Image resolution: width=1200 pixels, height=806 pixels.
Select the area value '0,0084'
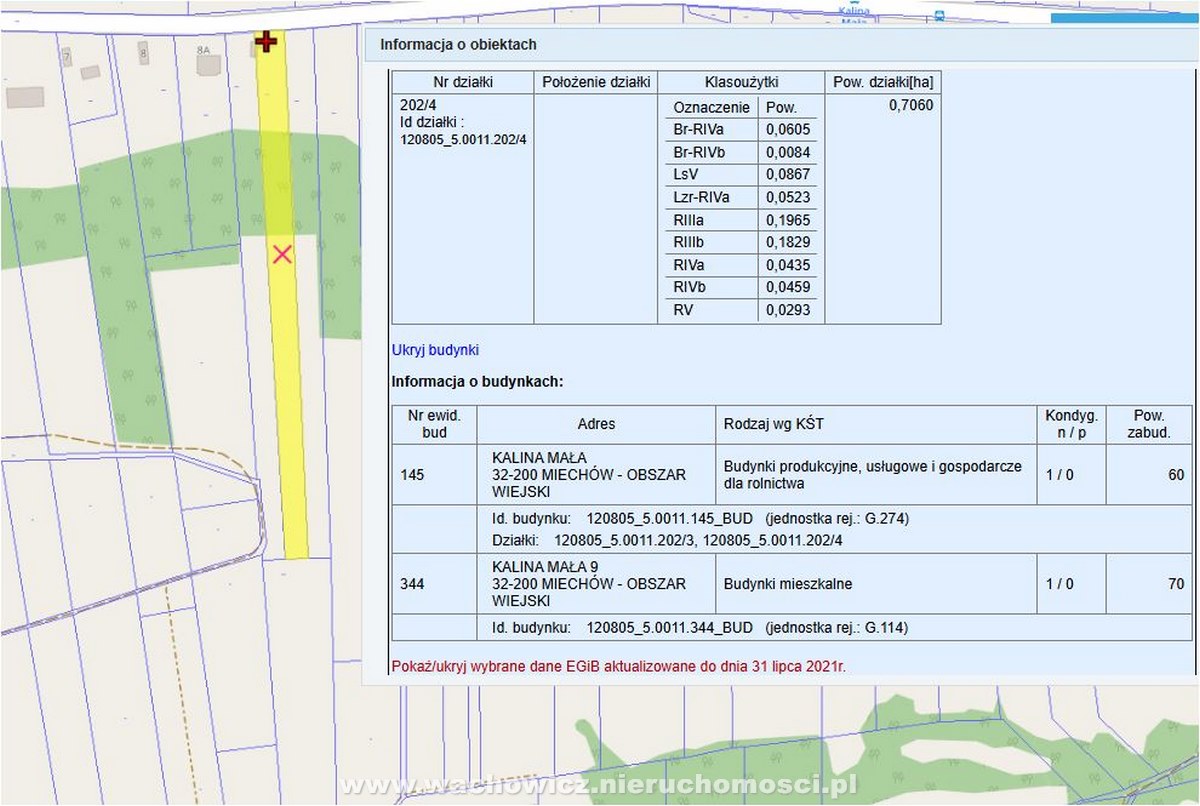788,152
